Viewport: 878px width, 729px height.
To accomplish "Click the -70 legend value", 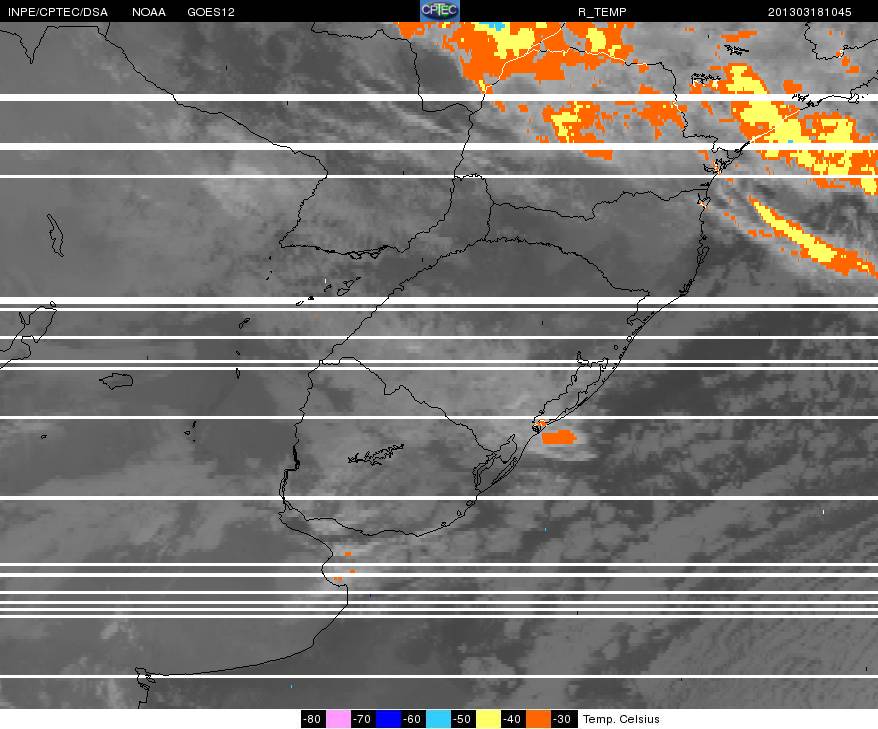I will [363, 719].
